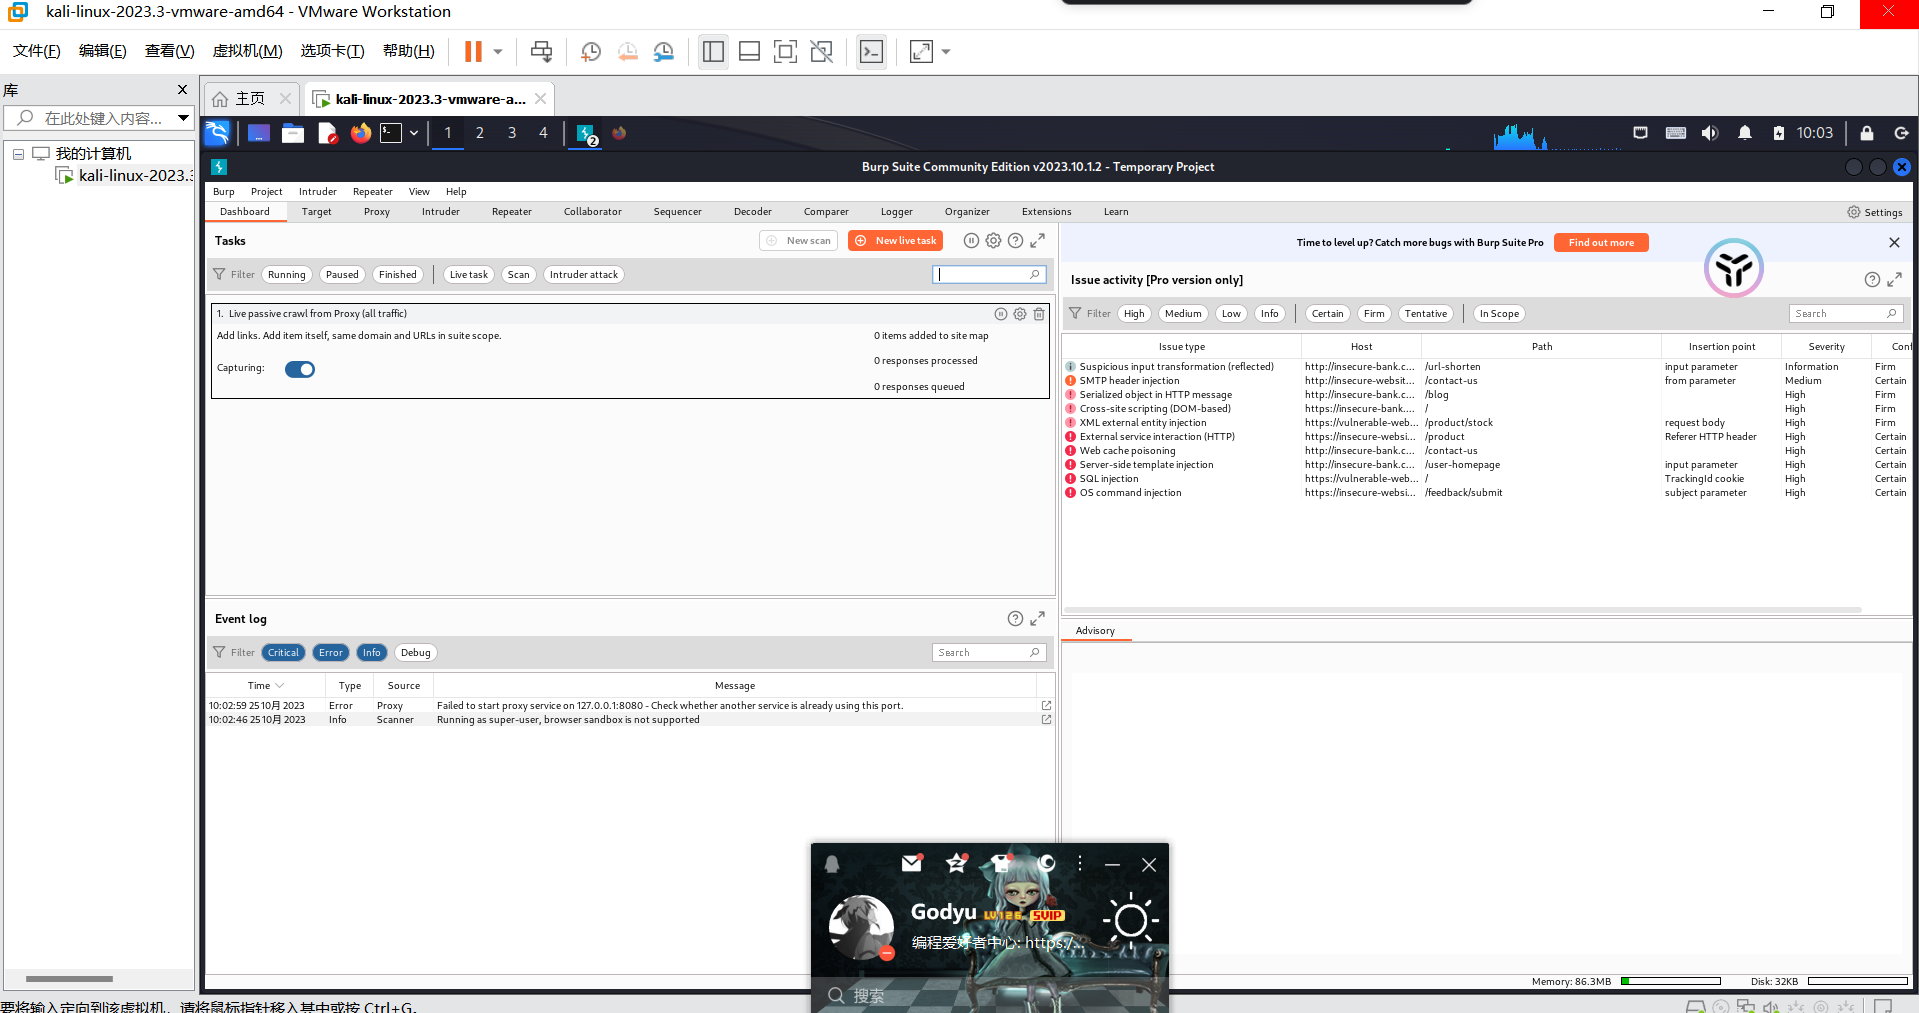Open Burp Settings gear
1919x1013 pixels.
point(1854,212)
